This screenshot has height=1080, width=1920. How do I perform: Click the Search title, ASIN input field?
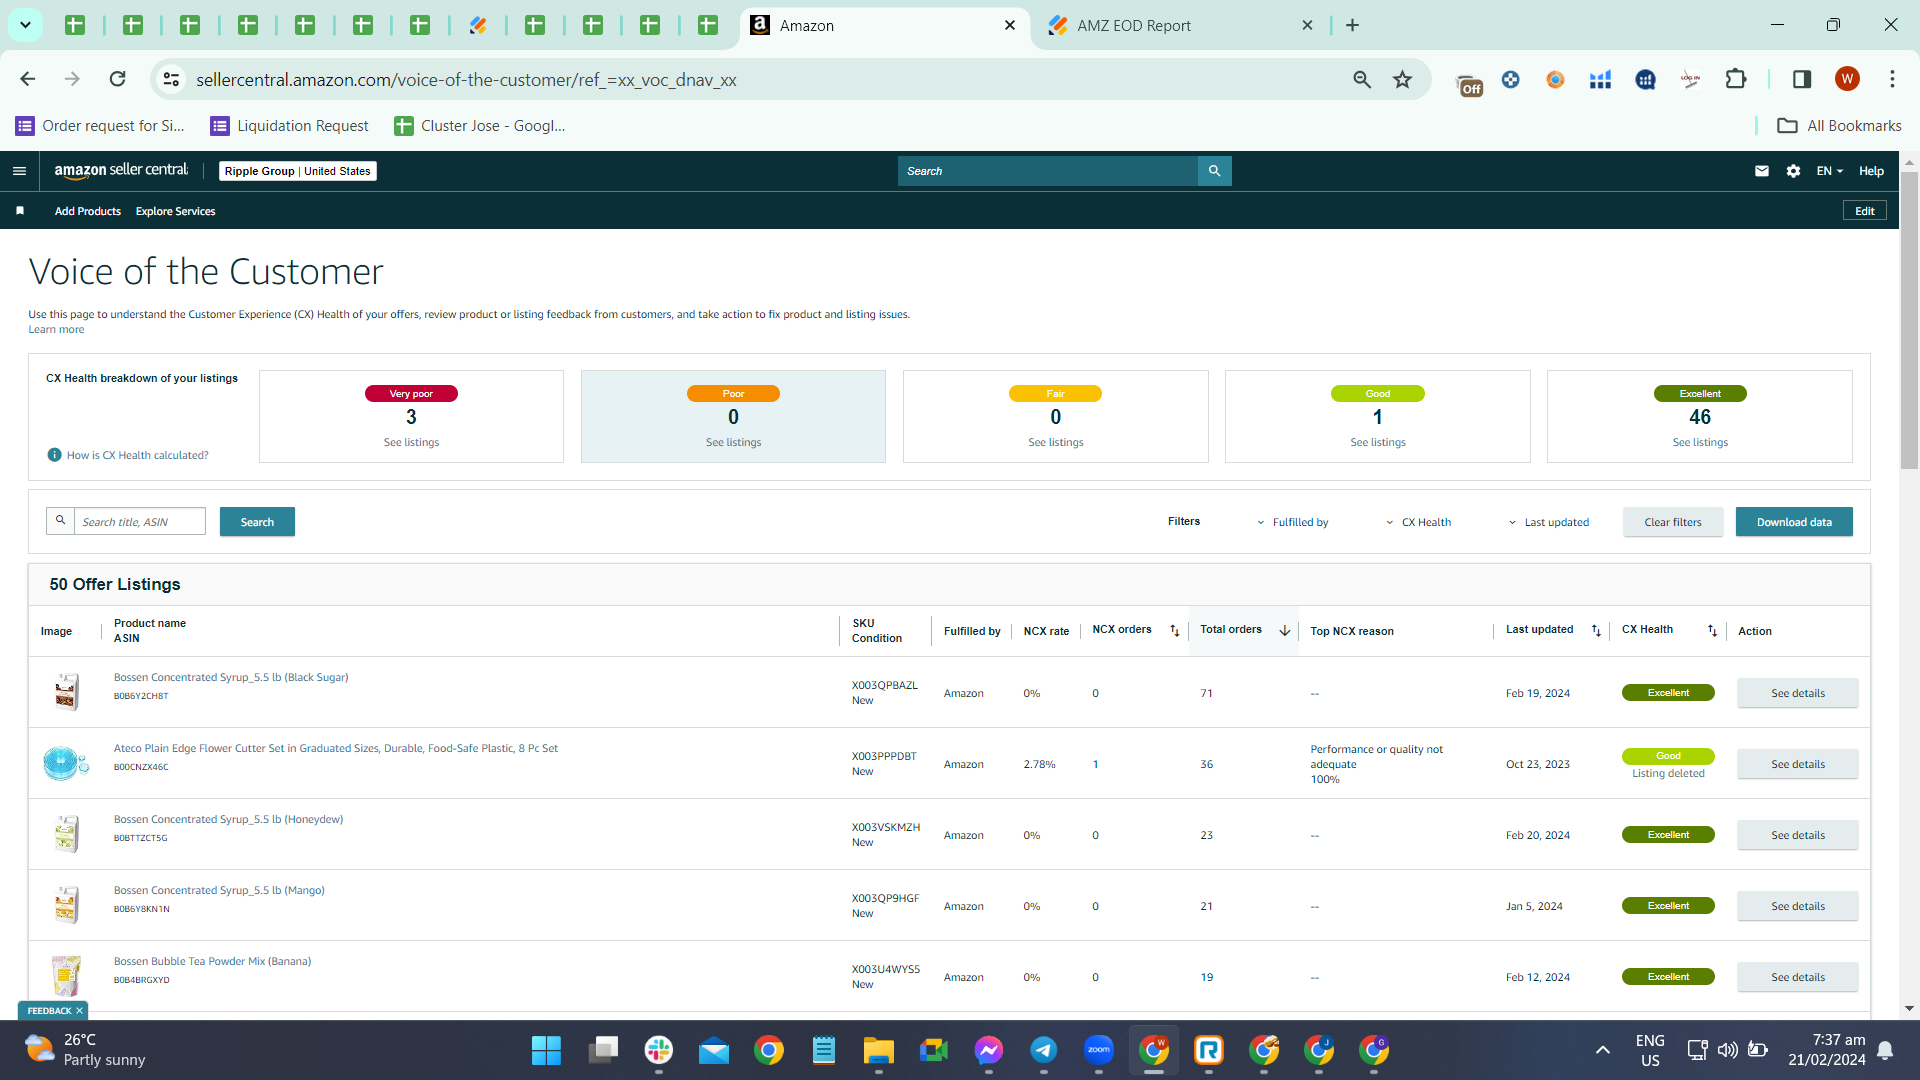tap(139, 522)
